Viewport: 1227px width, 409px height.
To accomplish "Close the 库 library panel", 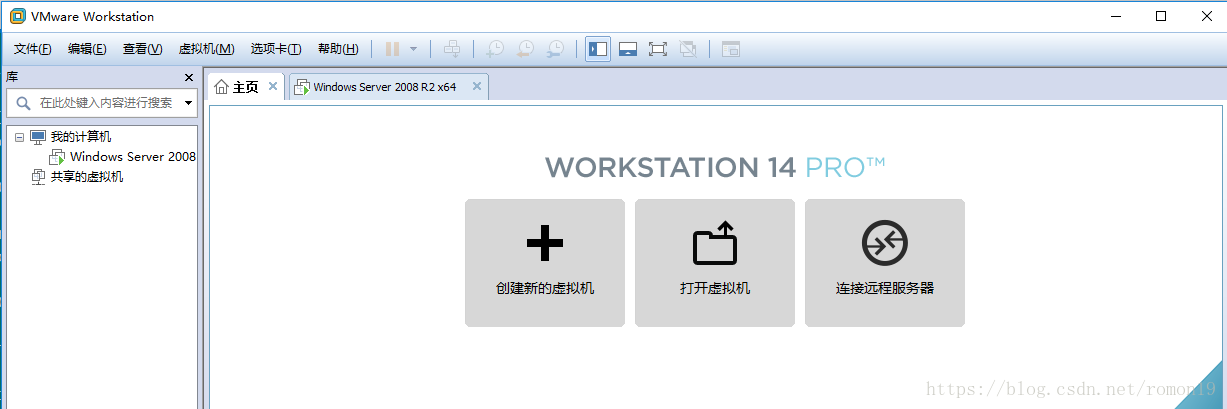I will 189,77.
